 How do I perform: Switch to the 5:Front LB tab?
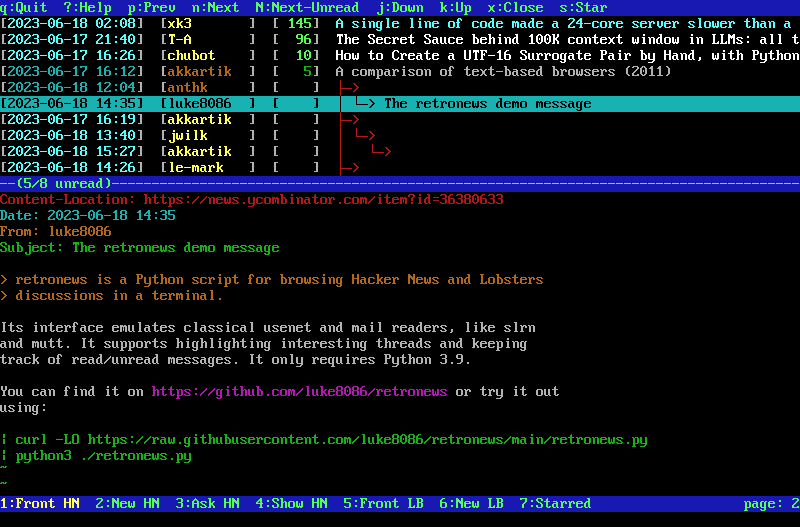click(383, 504)
